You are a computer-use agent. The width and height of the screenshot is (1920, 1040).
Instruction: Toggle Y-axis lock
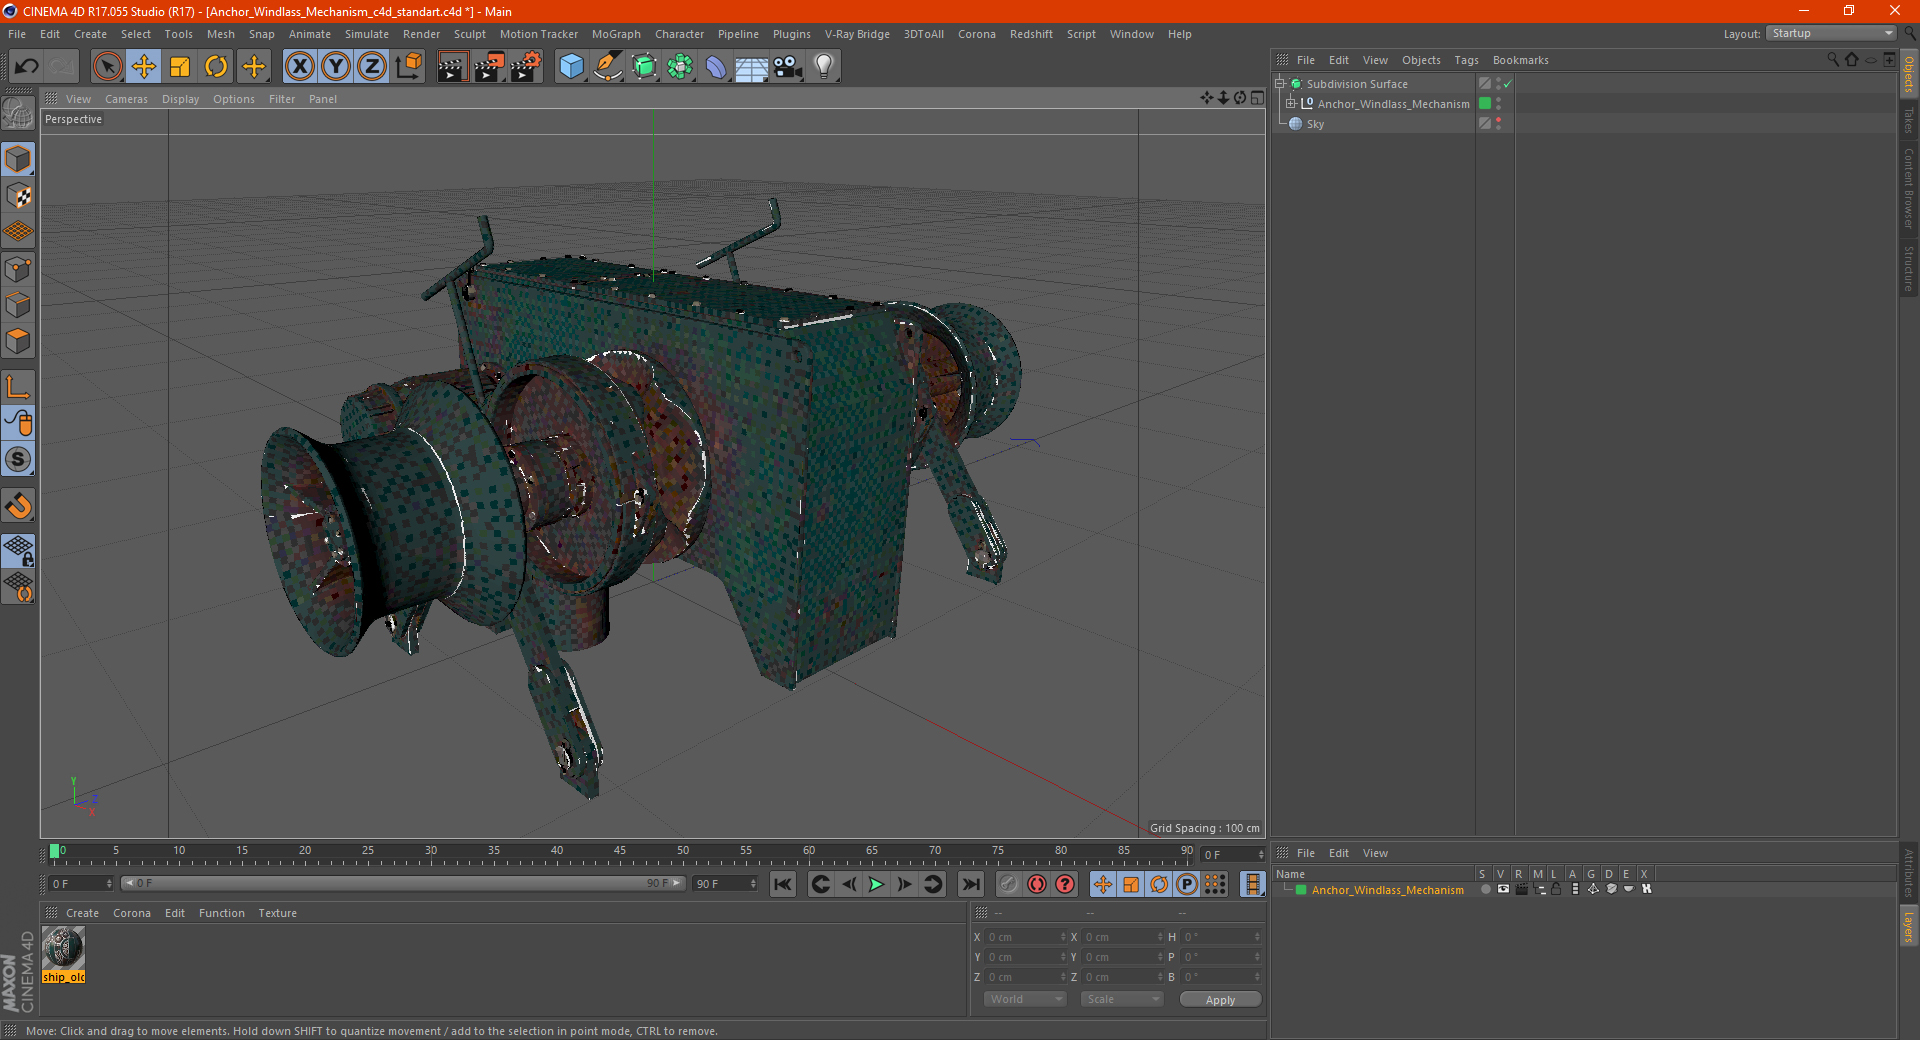[336, 67]
